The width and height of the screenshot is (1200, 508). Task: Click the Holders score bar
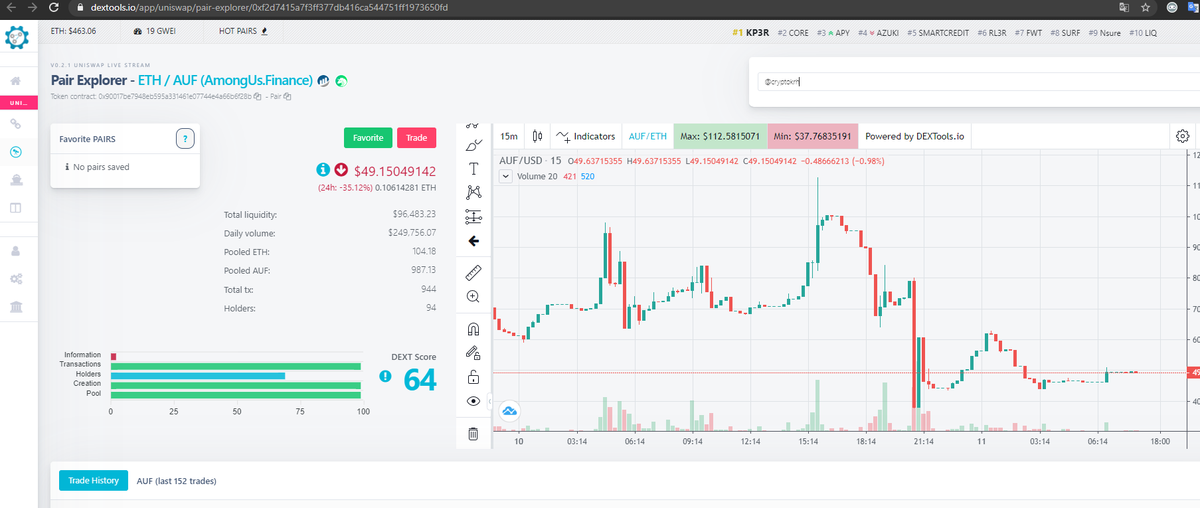click(x=198, y=376)
